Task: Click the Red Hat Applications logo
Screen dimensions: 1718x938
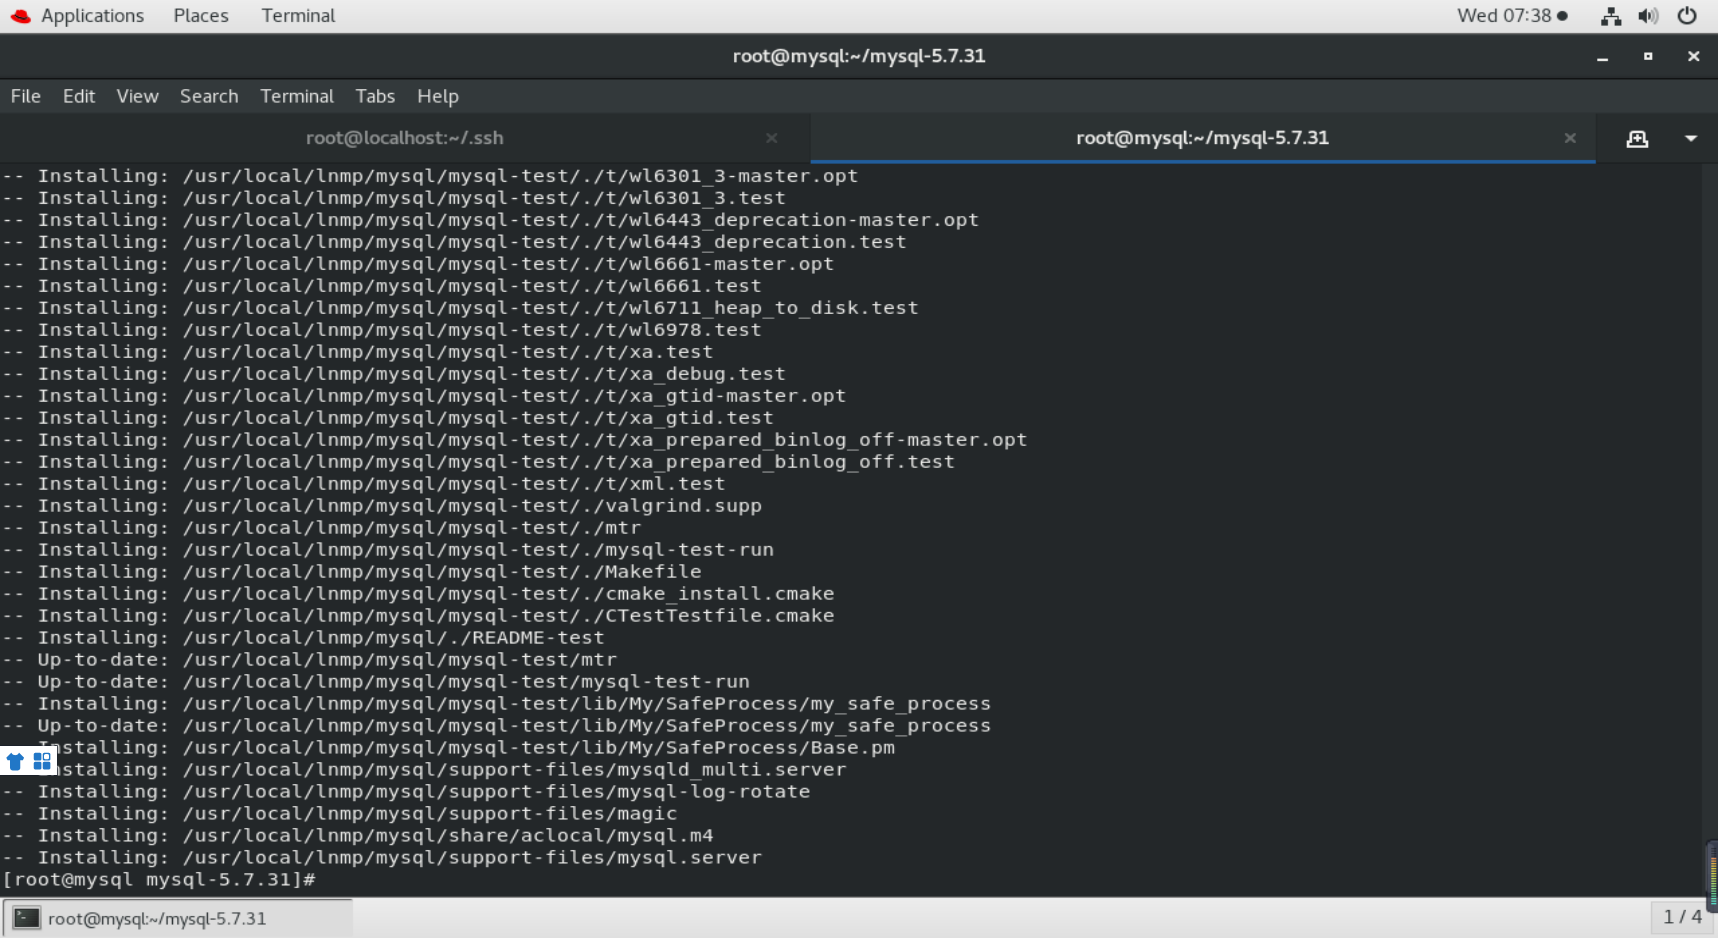Action: point(22,15)
